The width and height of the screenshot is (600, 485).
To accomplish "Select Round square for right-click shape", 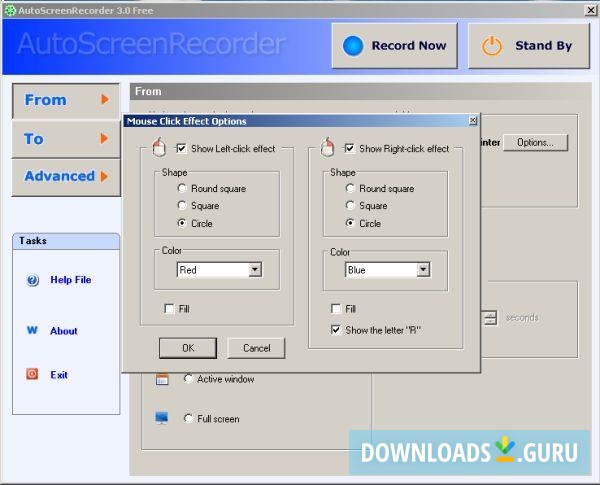I will tap(350, 188).
